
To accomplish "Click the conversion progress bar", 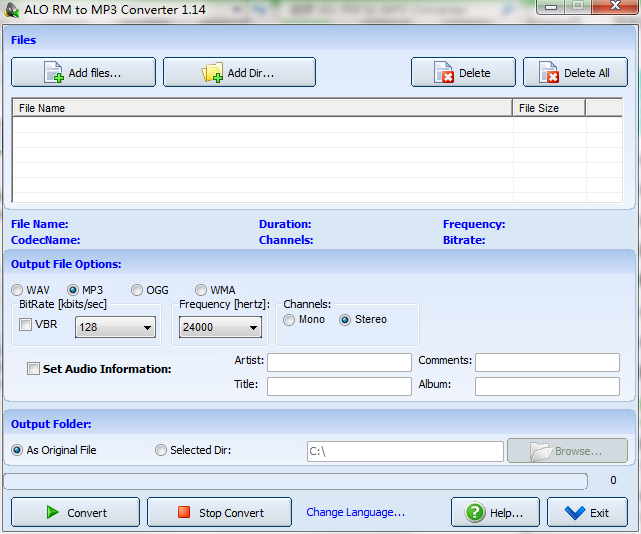I will (296, 481).
